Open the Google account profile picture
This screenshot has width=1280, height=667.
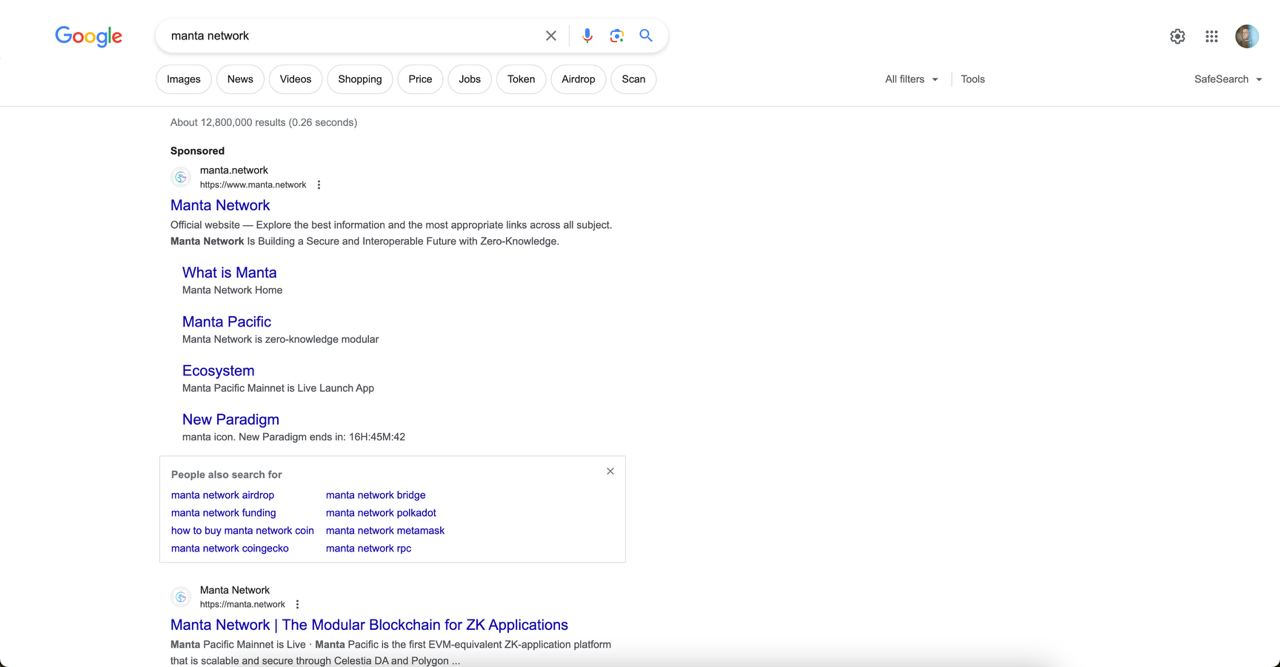coord(1247,36)
